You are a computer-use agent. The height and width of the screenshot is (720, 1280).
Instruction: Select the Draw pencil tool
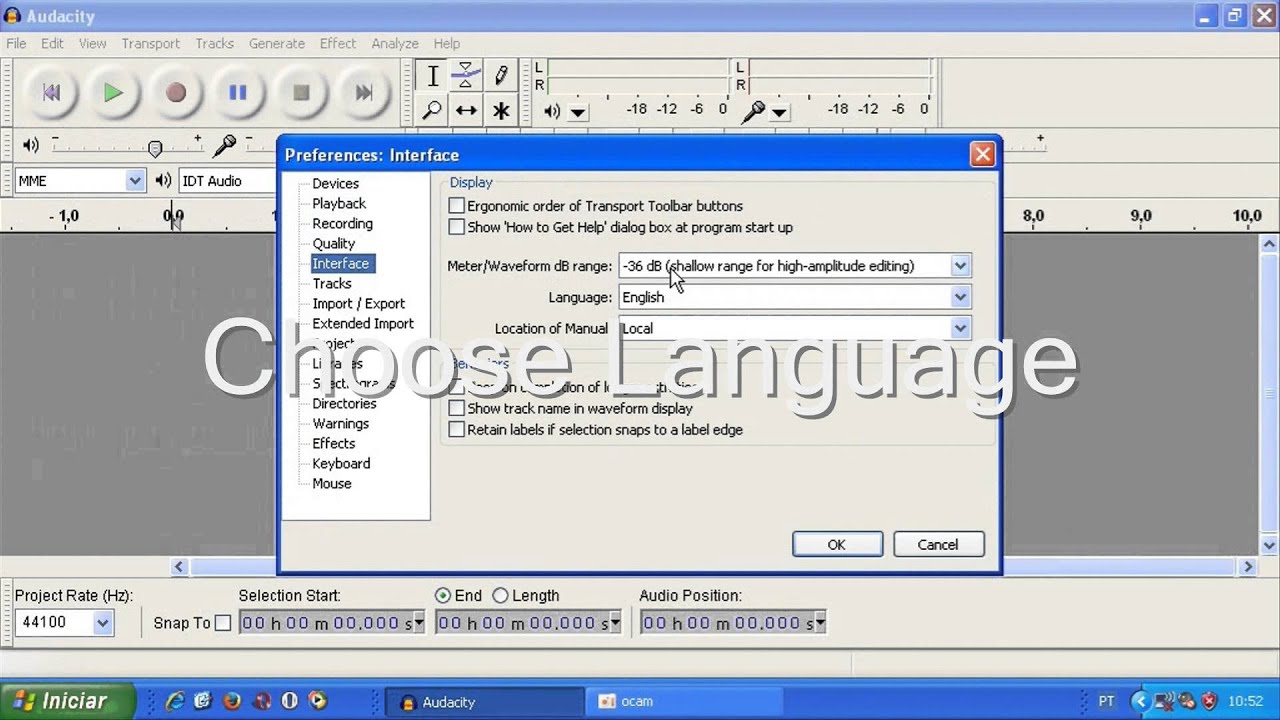point(501,76)
